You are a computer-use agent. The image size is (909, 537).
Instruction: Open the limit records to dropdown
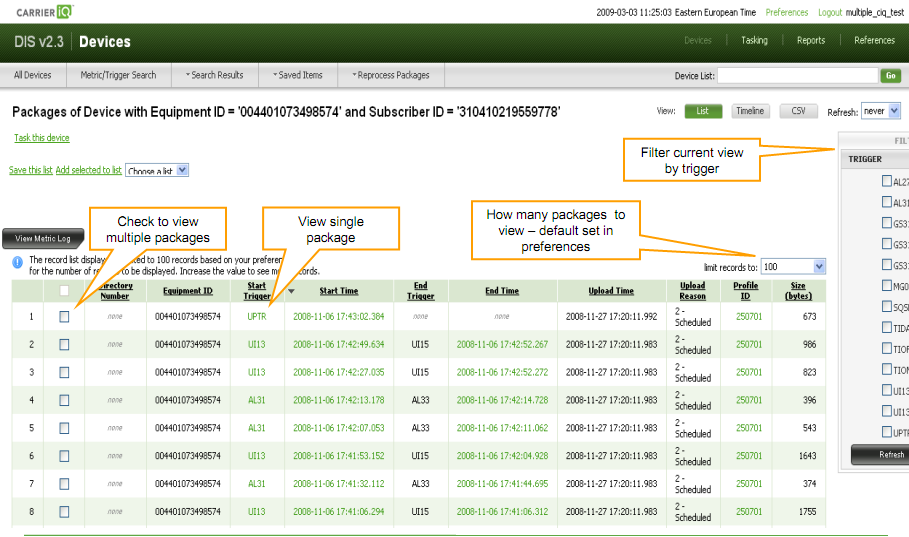pyautogui.click(x=819, y=267)
